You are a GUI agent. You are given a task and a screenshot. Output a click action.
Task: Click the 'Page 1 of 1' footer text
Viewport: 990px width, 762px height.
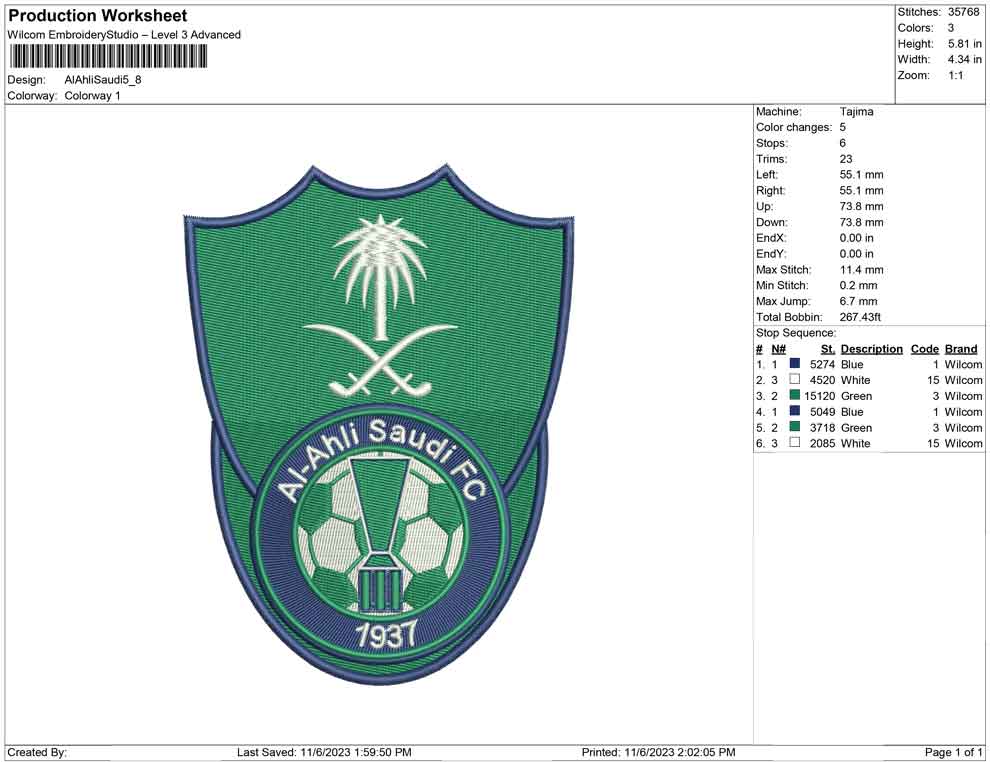click(x=953, y=752)
